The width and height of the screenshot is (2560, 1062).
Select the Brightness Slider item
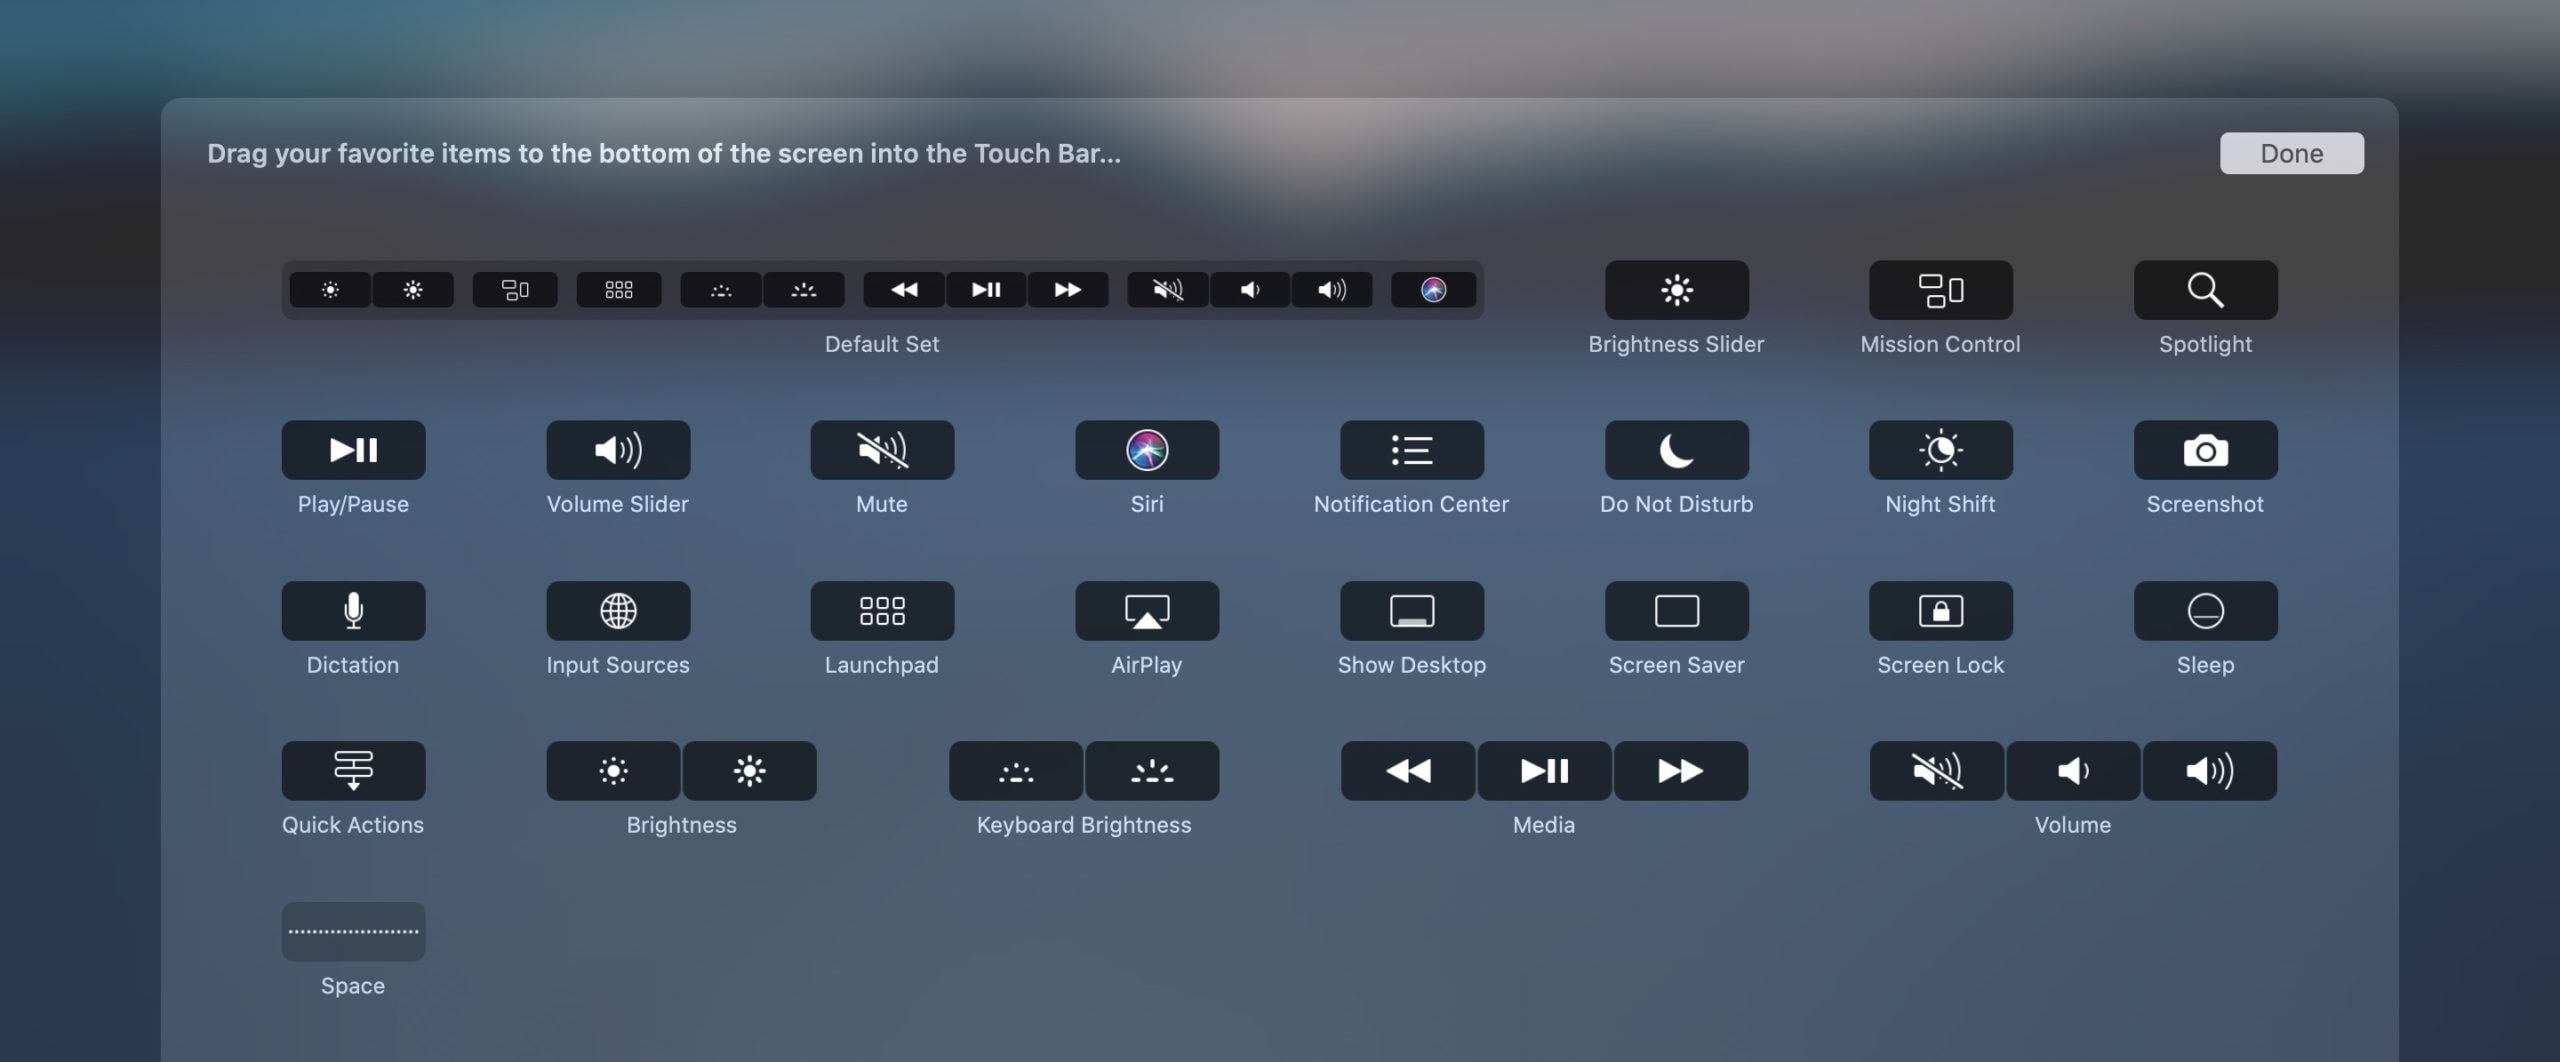(x=1677, y=290)
